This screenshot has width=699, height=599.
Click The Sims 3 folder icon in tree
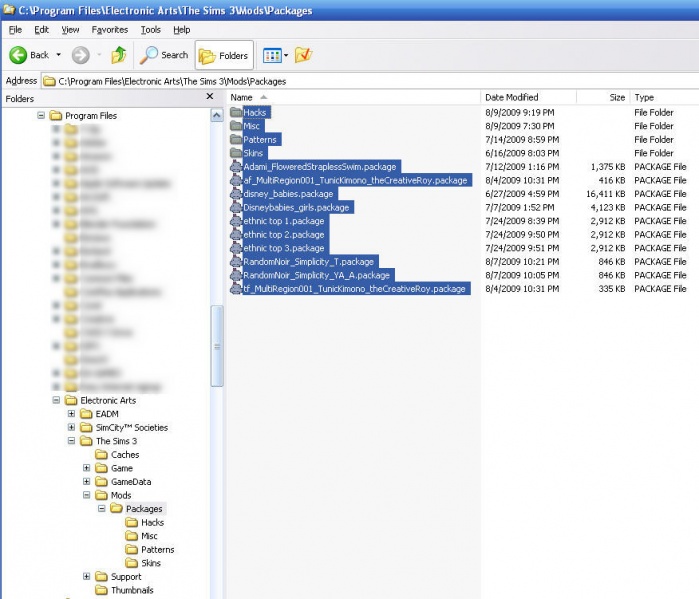pos(86,441)
